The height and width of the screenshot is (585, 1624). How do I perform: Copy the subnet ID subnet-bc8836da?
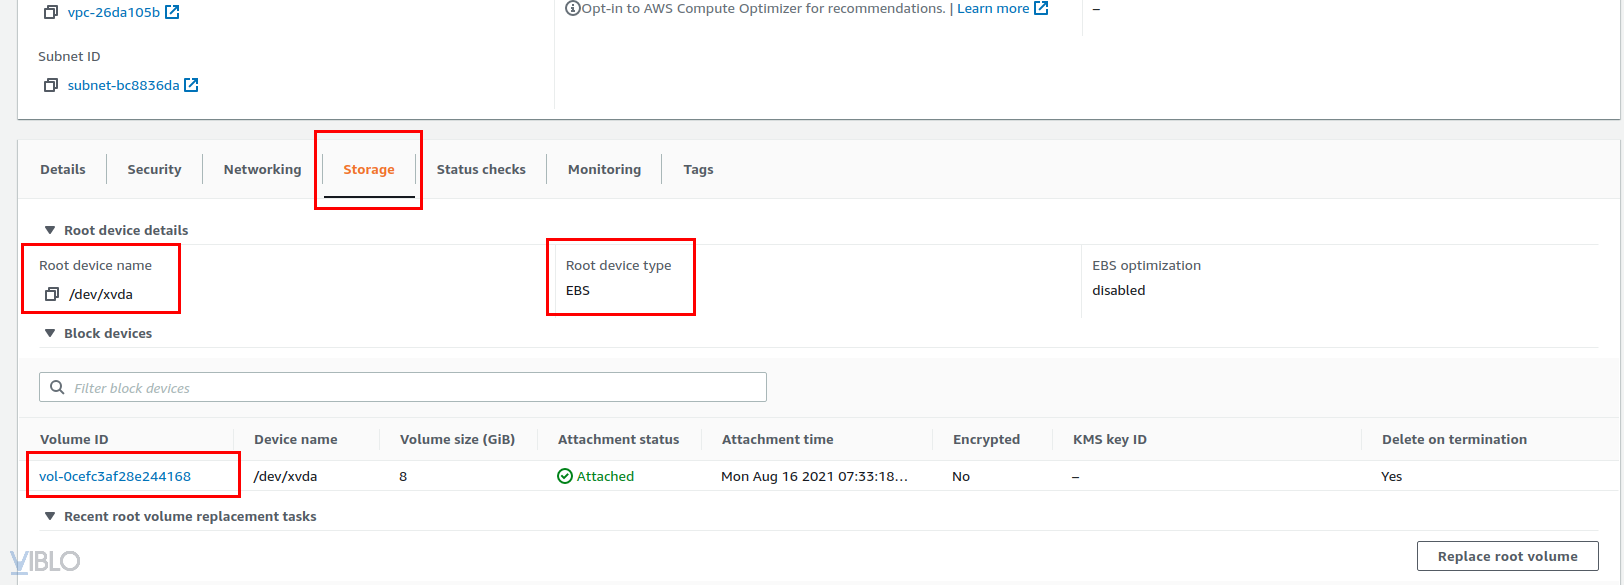(51, 85)
